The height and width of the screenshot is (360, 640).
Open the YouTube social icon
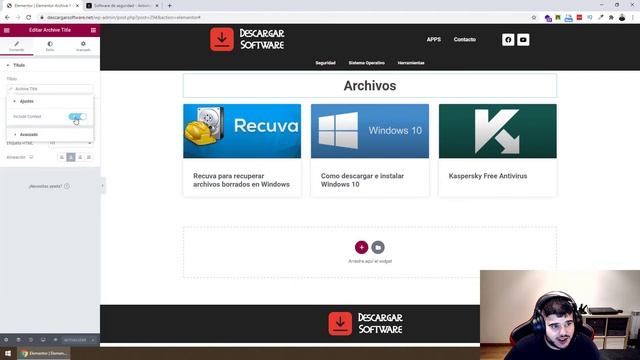tap(523, 40)
